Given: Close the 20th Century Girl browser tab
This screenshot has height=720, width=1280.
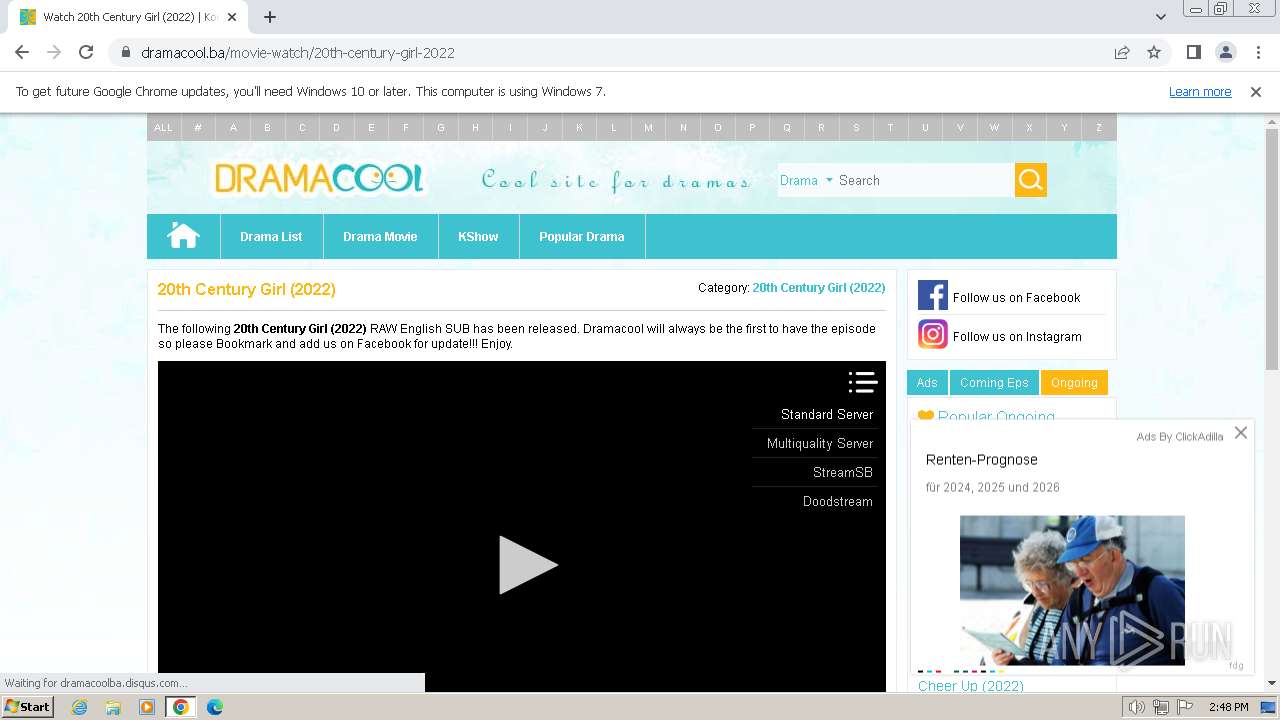Looking at the screenshot, I should 232,17.
